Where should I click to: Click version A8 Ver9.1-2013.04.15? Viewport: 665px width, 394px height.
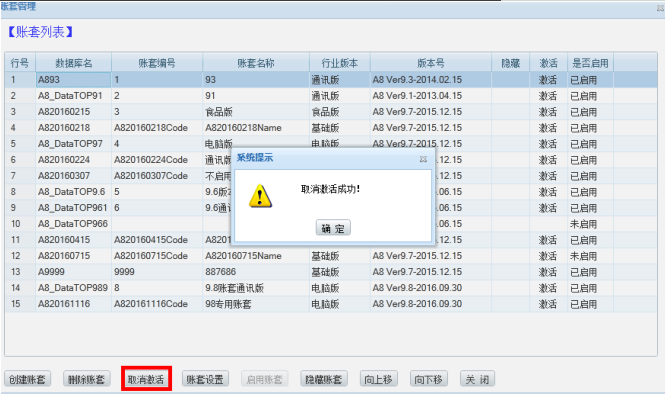click(x=431, y=96)
